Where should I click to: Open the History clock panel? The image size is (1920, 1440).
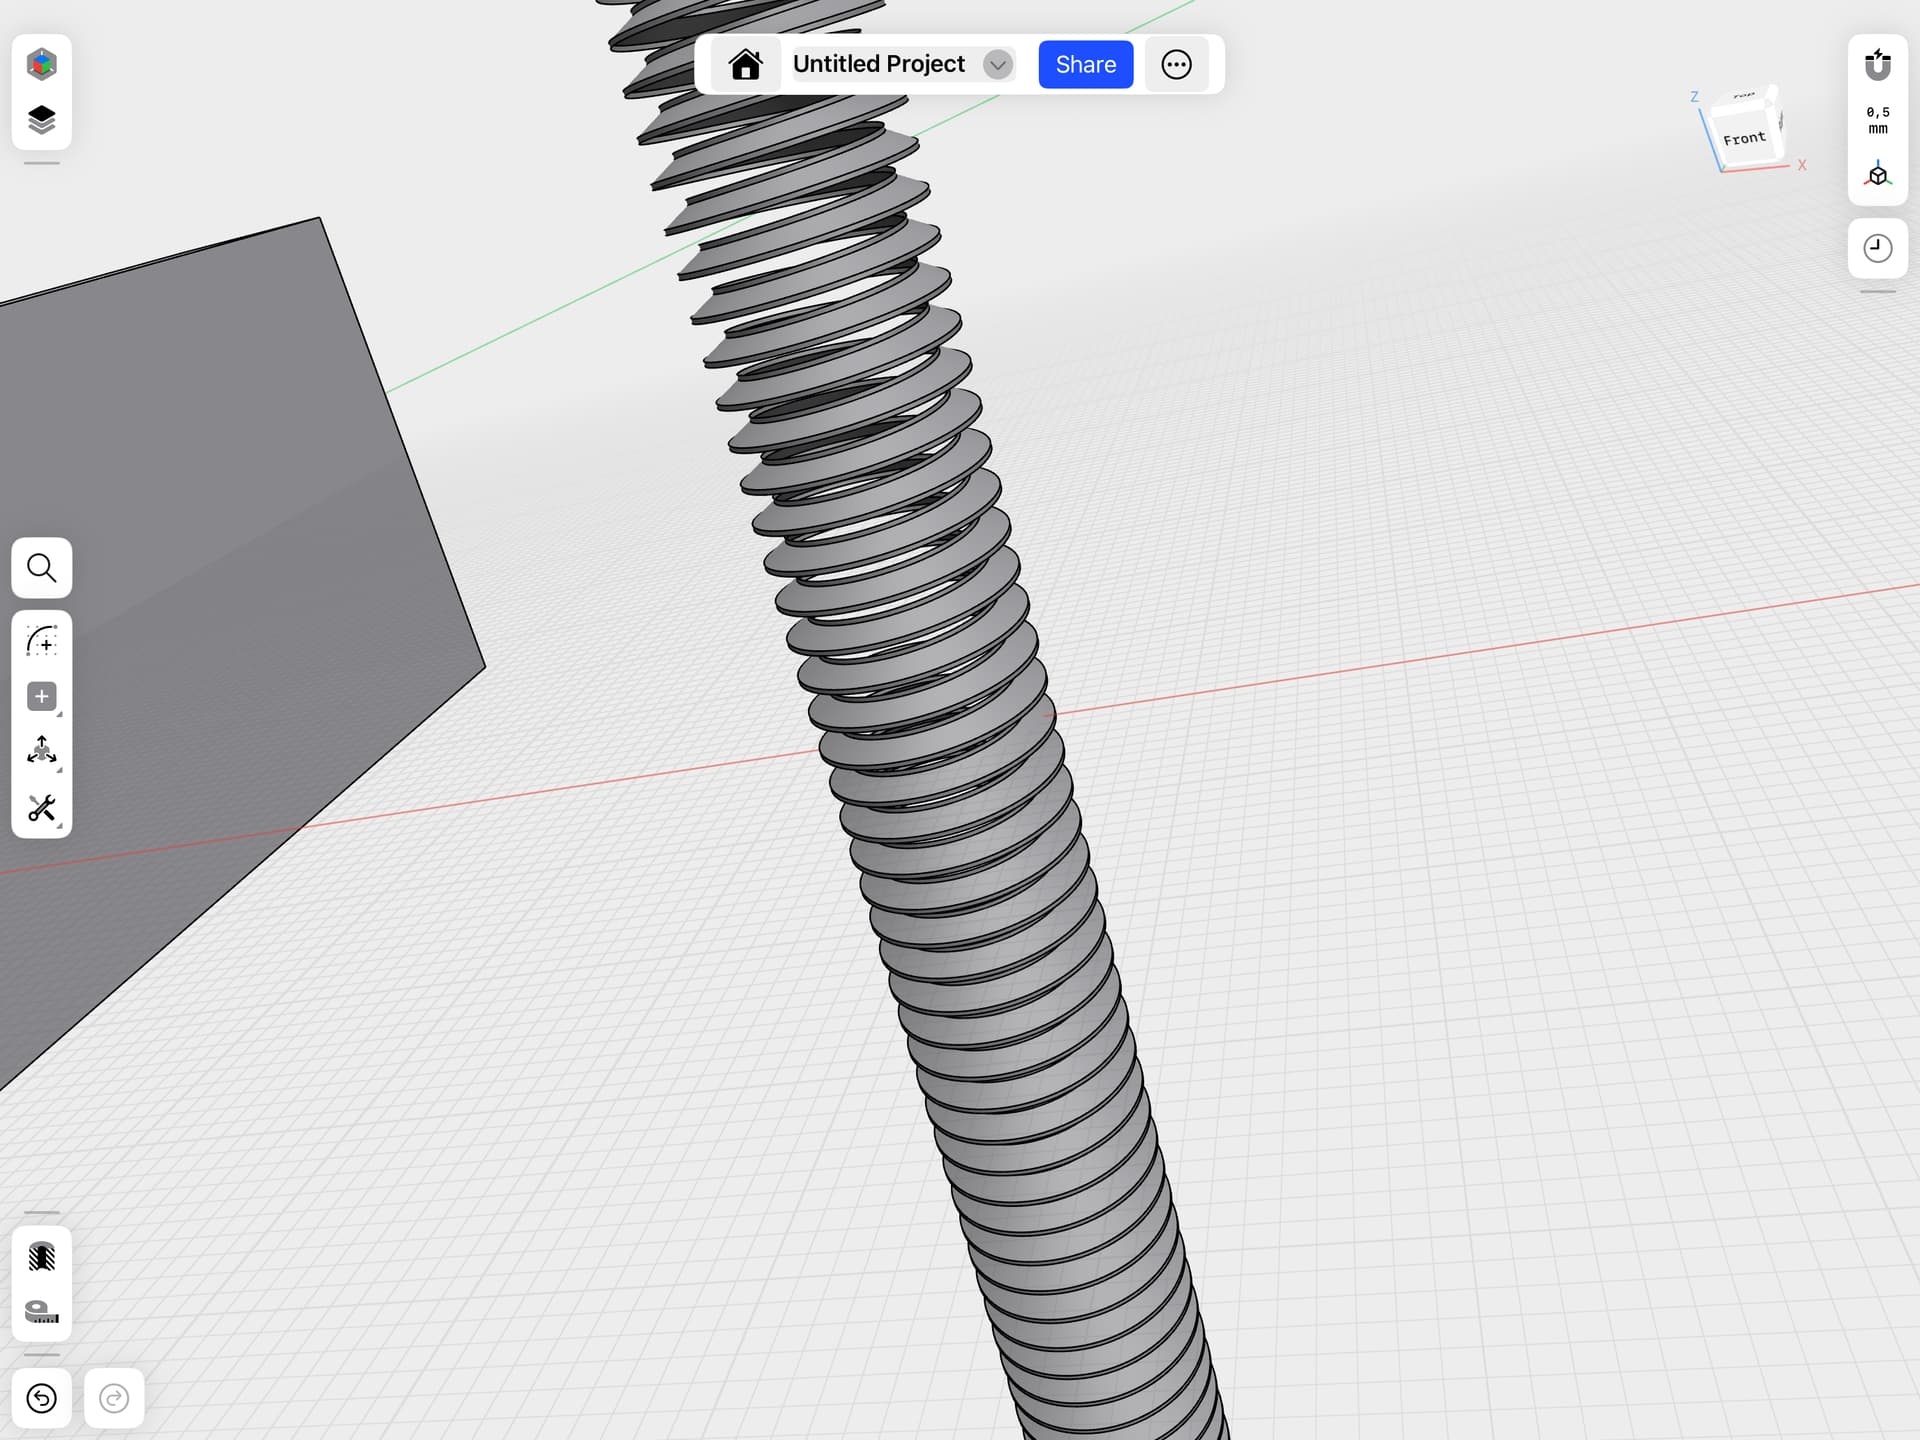pos(1878,248)
